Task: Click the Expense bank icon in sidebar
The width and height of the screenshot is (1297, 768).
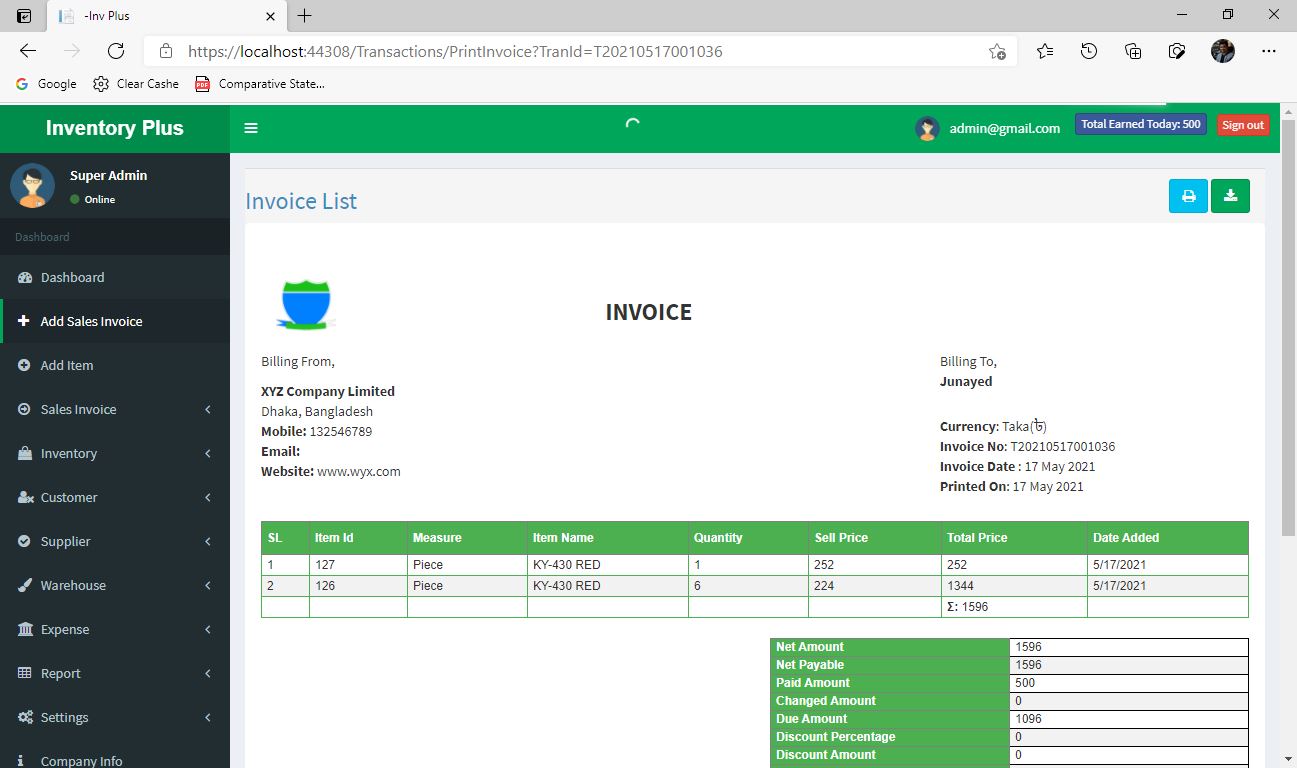Action: click(25, 629)
